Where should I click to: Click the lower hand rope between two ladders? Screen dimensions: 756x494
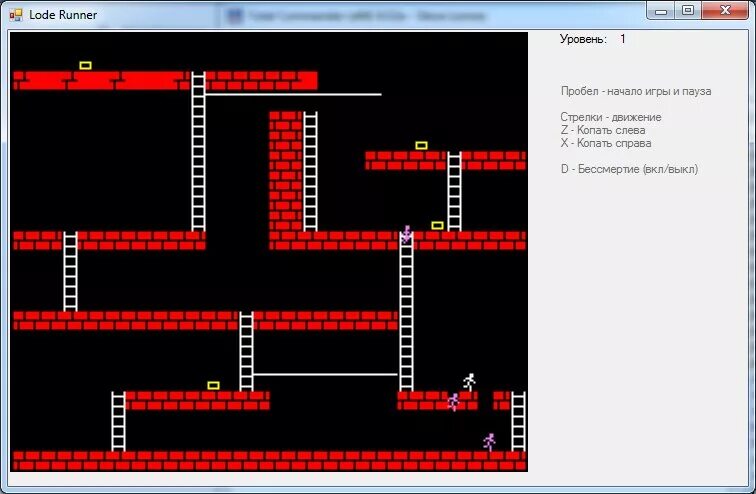tap(326, 374)
